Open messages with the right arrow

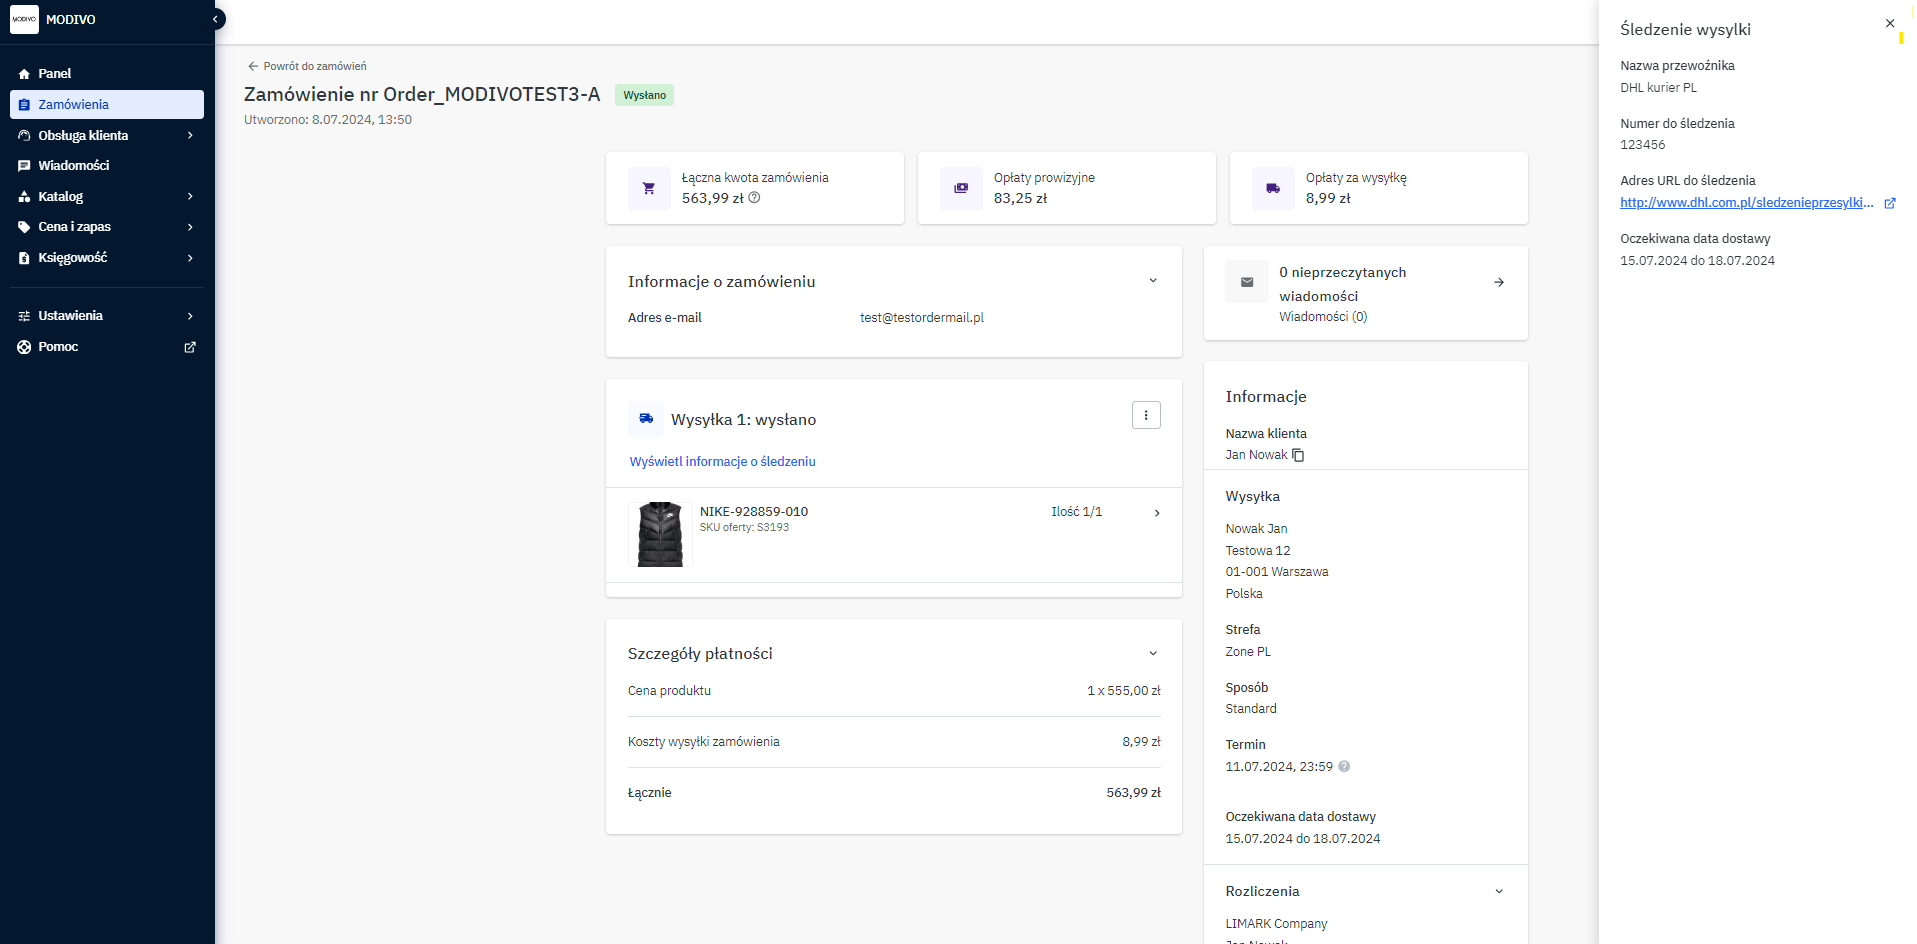[1499, 282]
